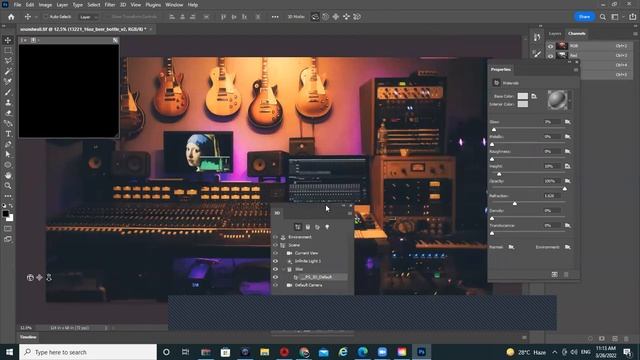Click the Interior Color swatch
The height and width of the screenshot is (360, 640).
click(x=522, y=104)
